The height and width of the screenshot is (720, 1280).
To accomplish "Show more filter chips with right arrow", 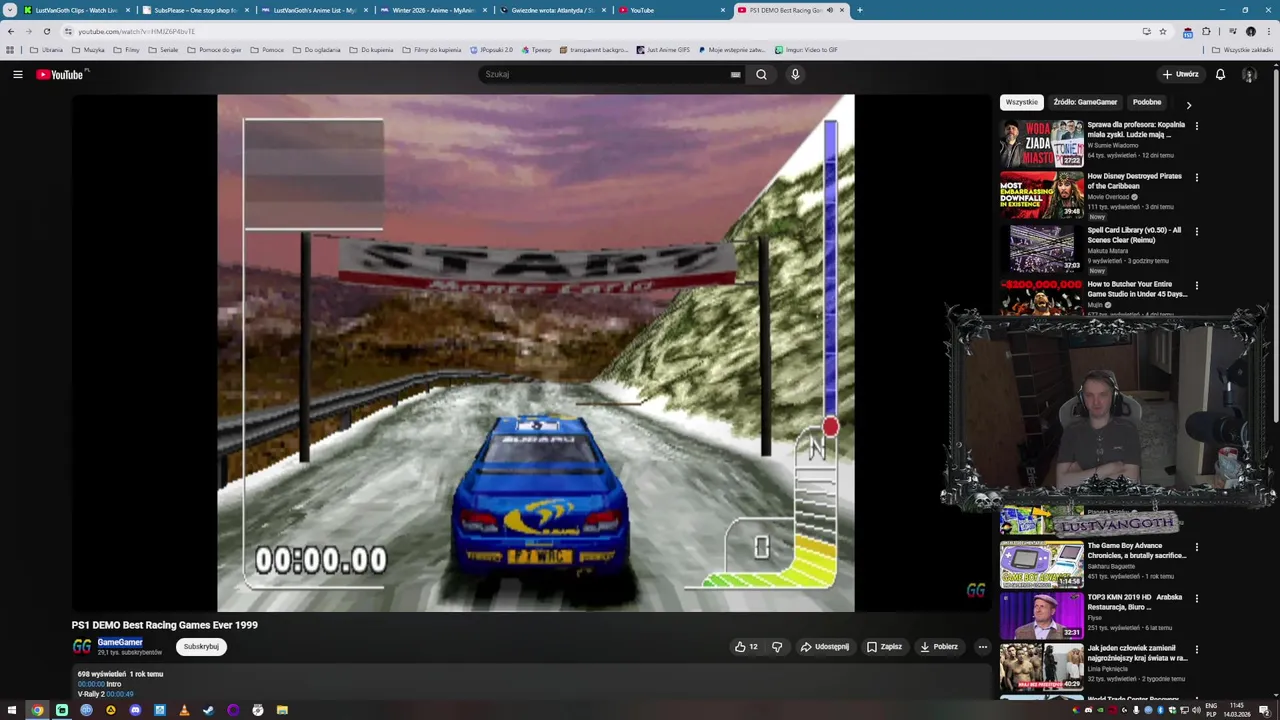I will point(1188,104).
